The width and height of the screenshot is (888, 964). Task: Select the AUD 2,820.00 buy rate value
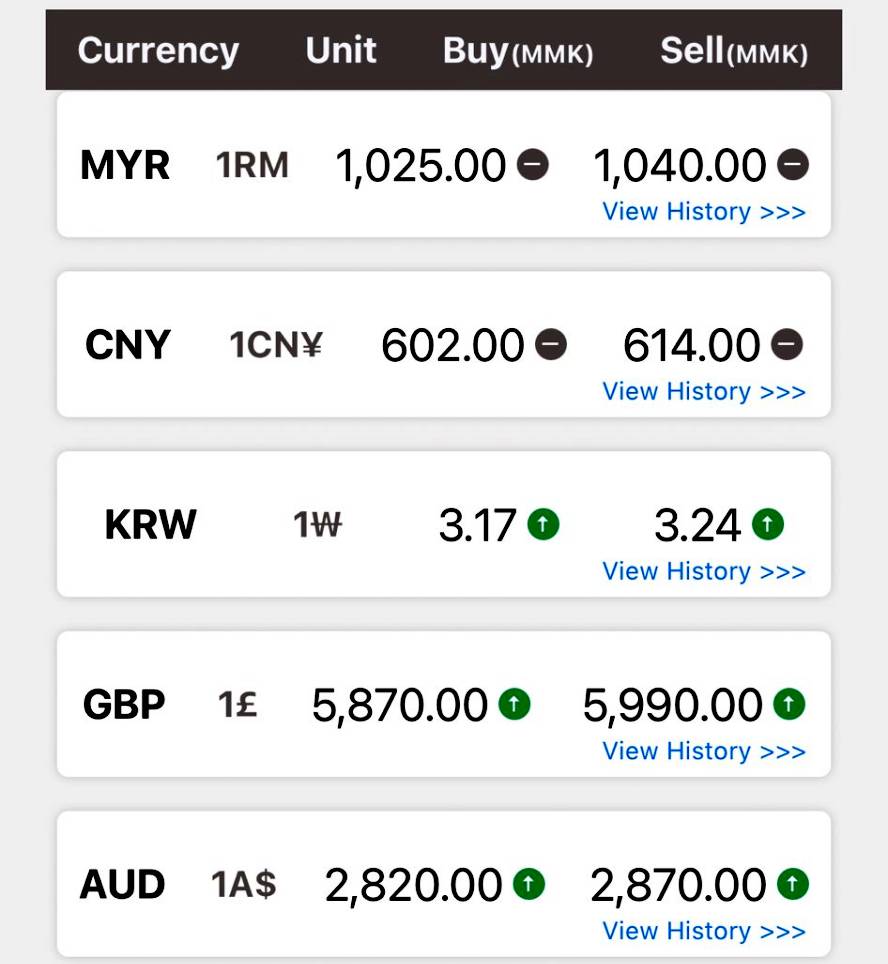point(413,885)
